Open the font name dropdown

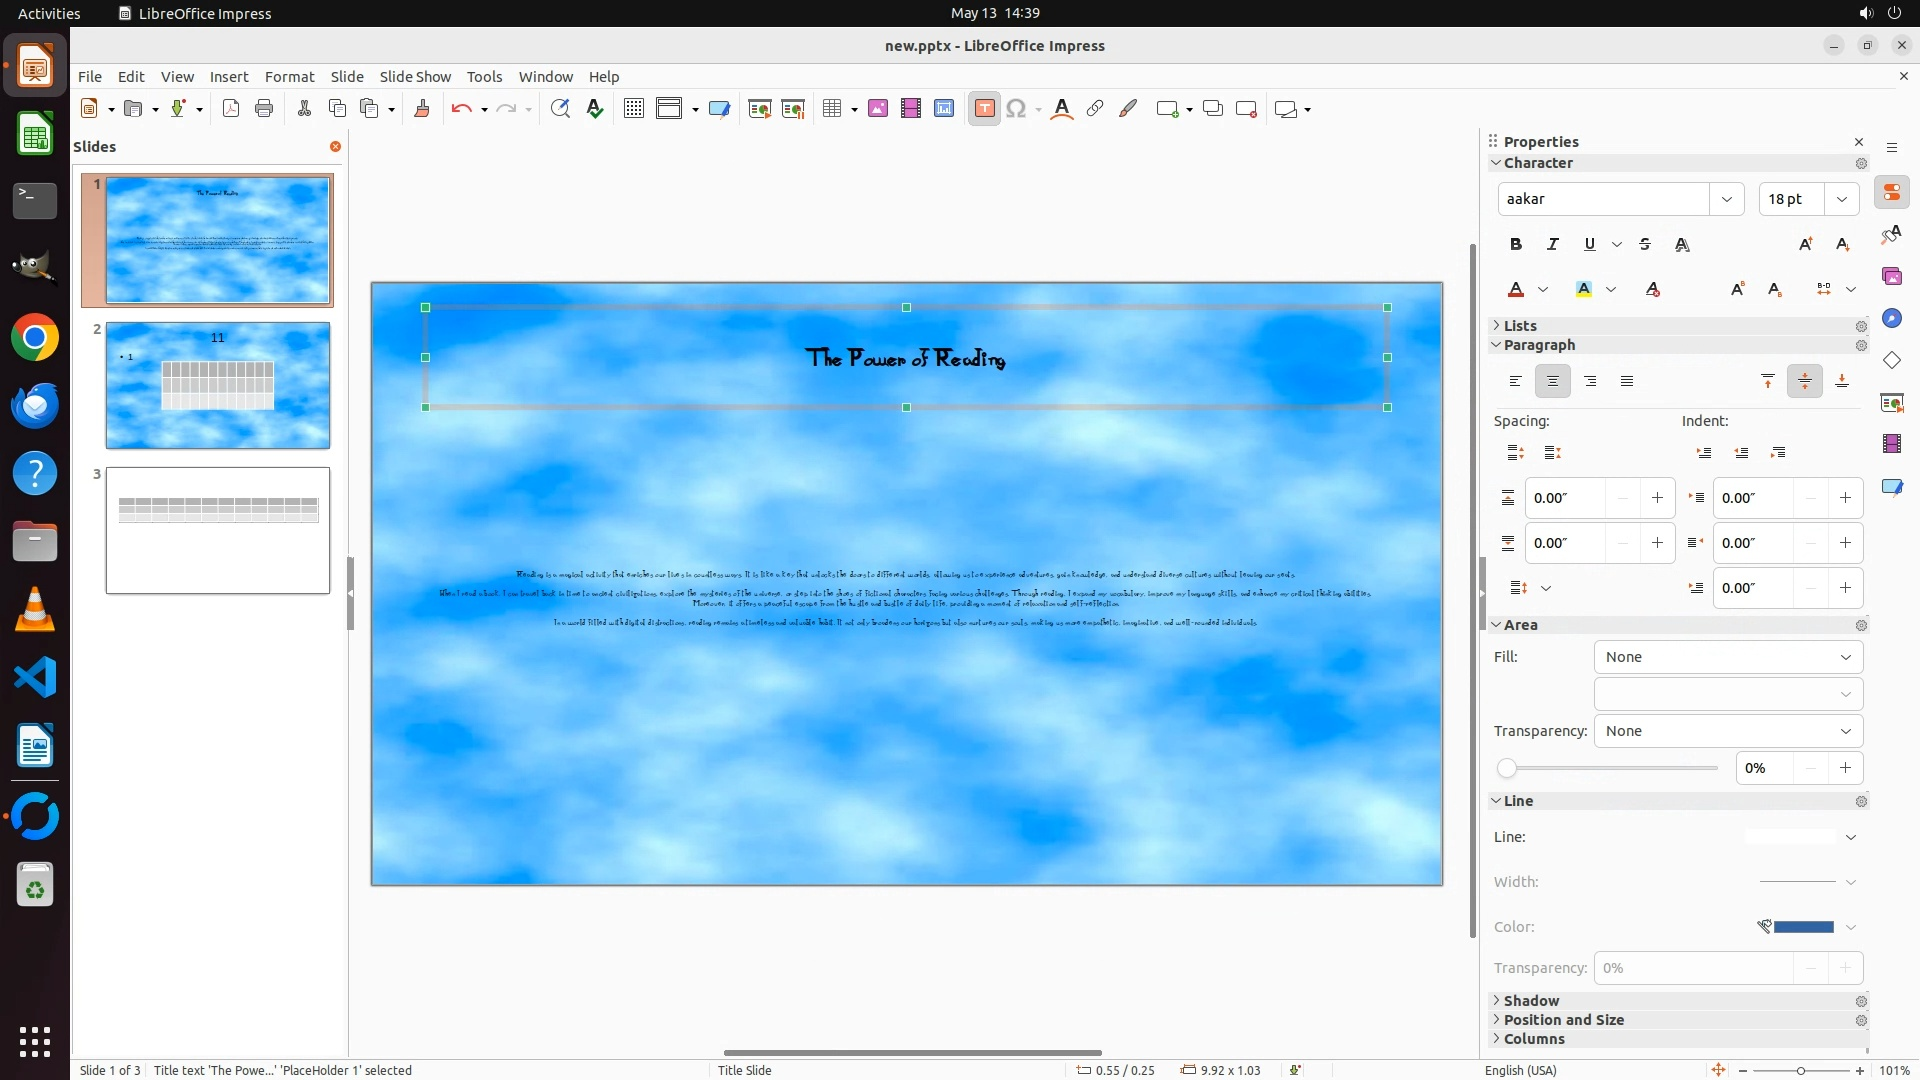pyautogui.click(x=1726, y=199)
